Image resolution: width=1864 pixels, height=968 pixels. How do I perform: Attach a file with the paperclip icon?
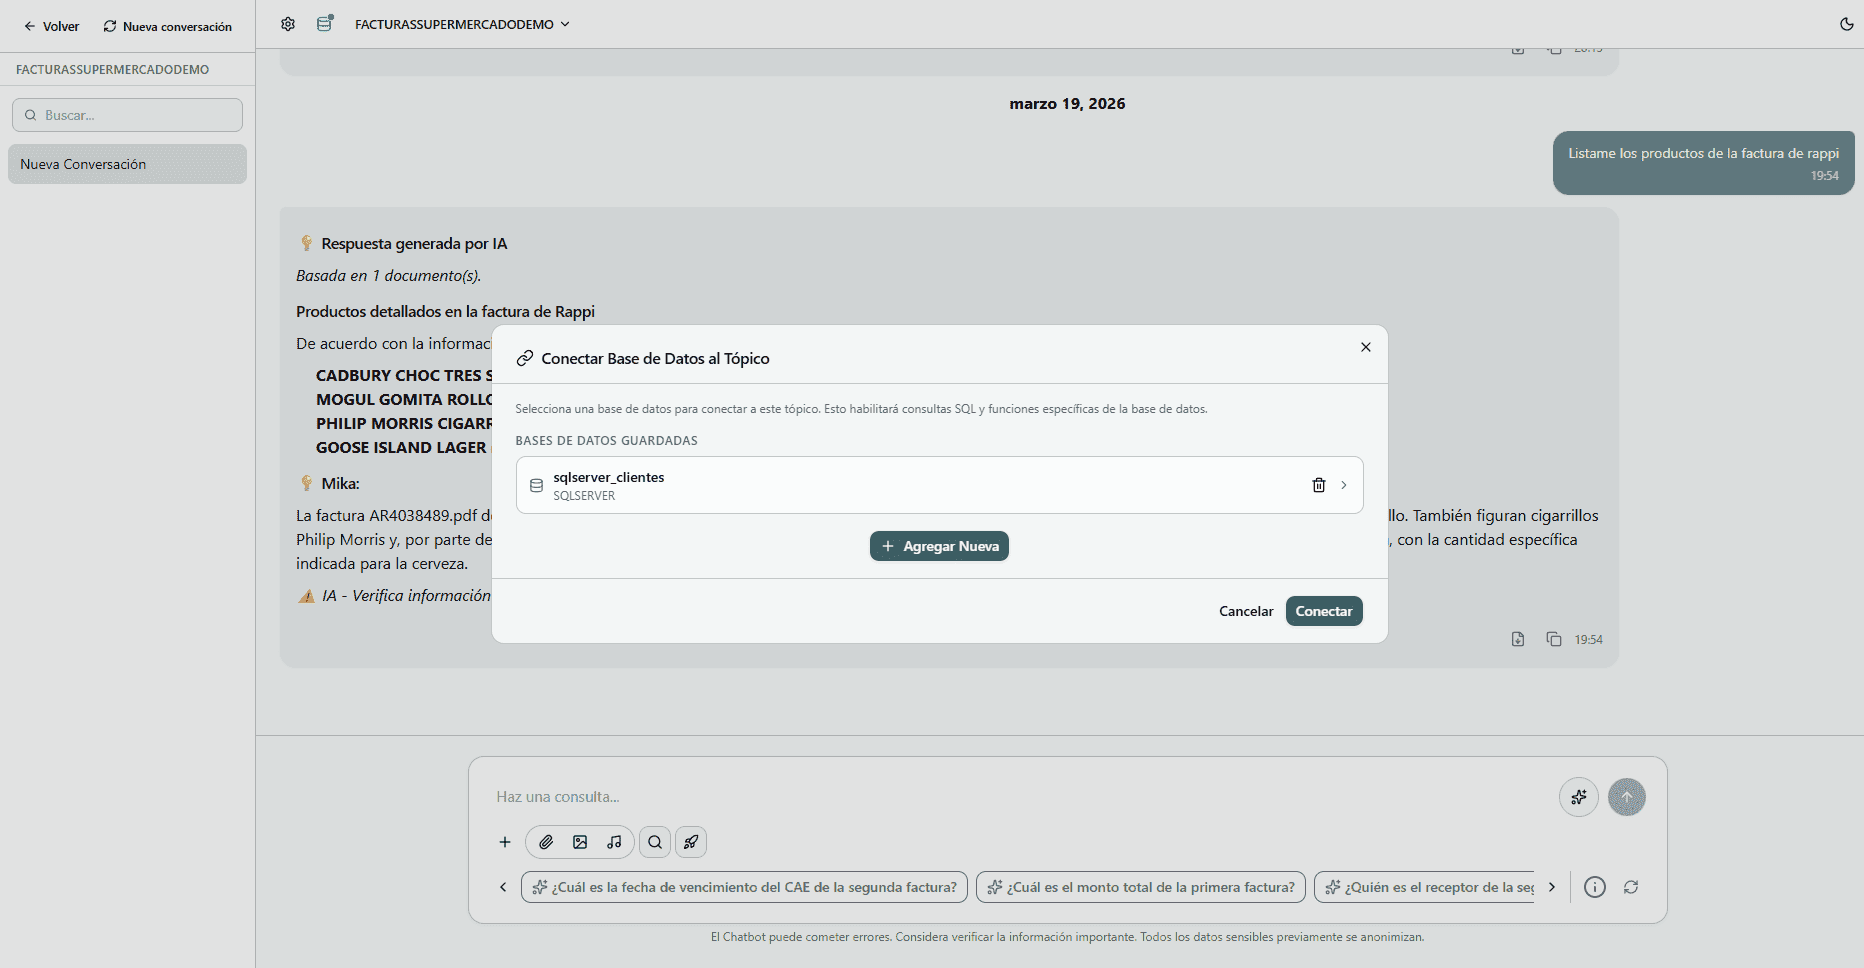click(546, 842)
